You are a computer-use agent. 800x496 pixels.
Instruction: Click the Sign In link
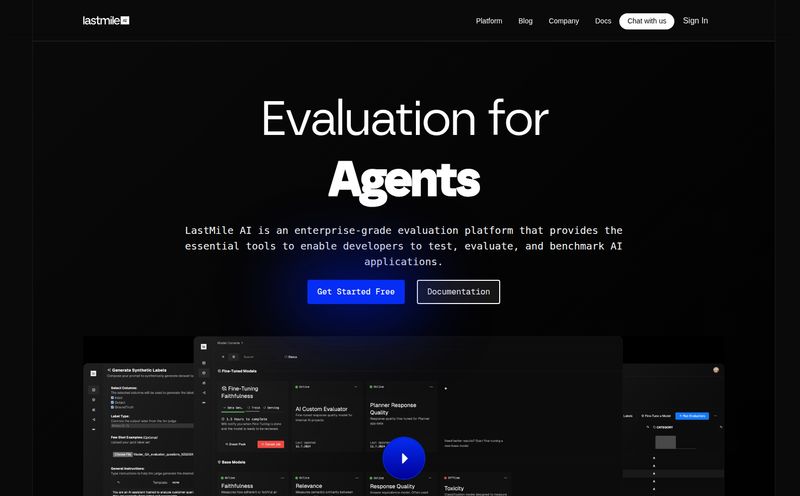(695, 21)
